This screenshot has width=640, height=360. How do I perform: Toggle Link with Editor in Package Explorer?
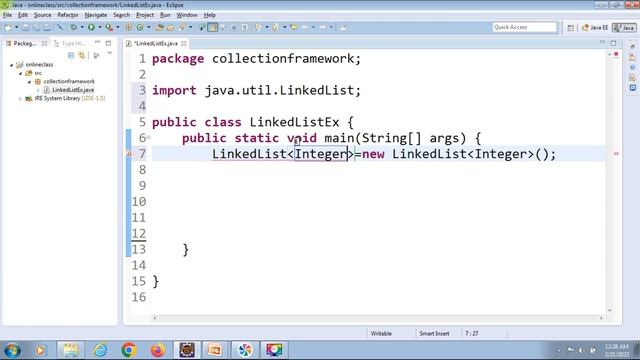pos(82,55)
